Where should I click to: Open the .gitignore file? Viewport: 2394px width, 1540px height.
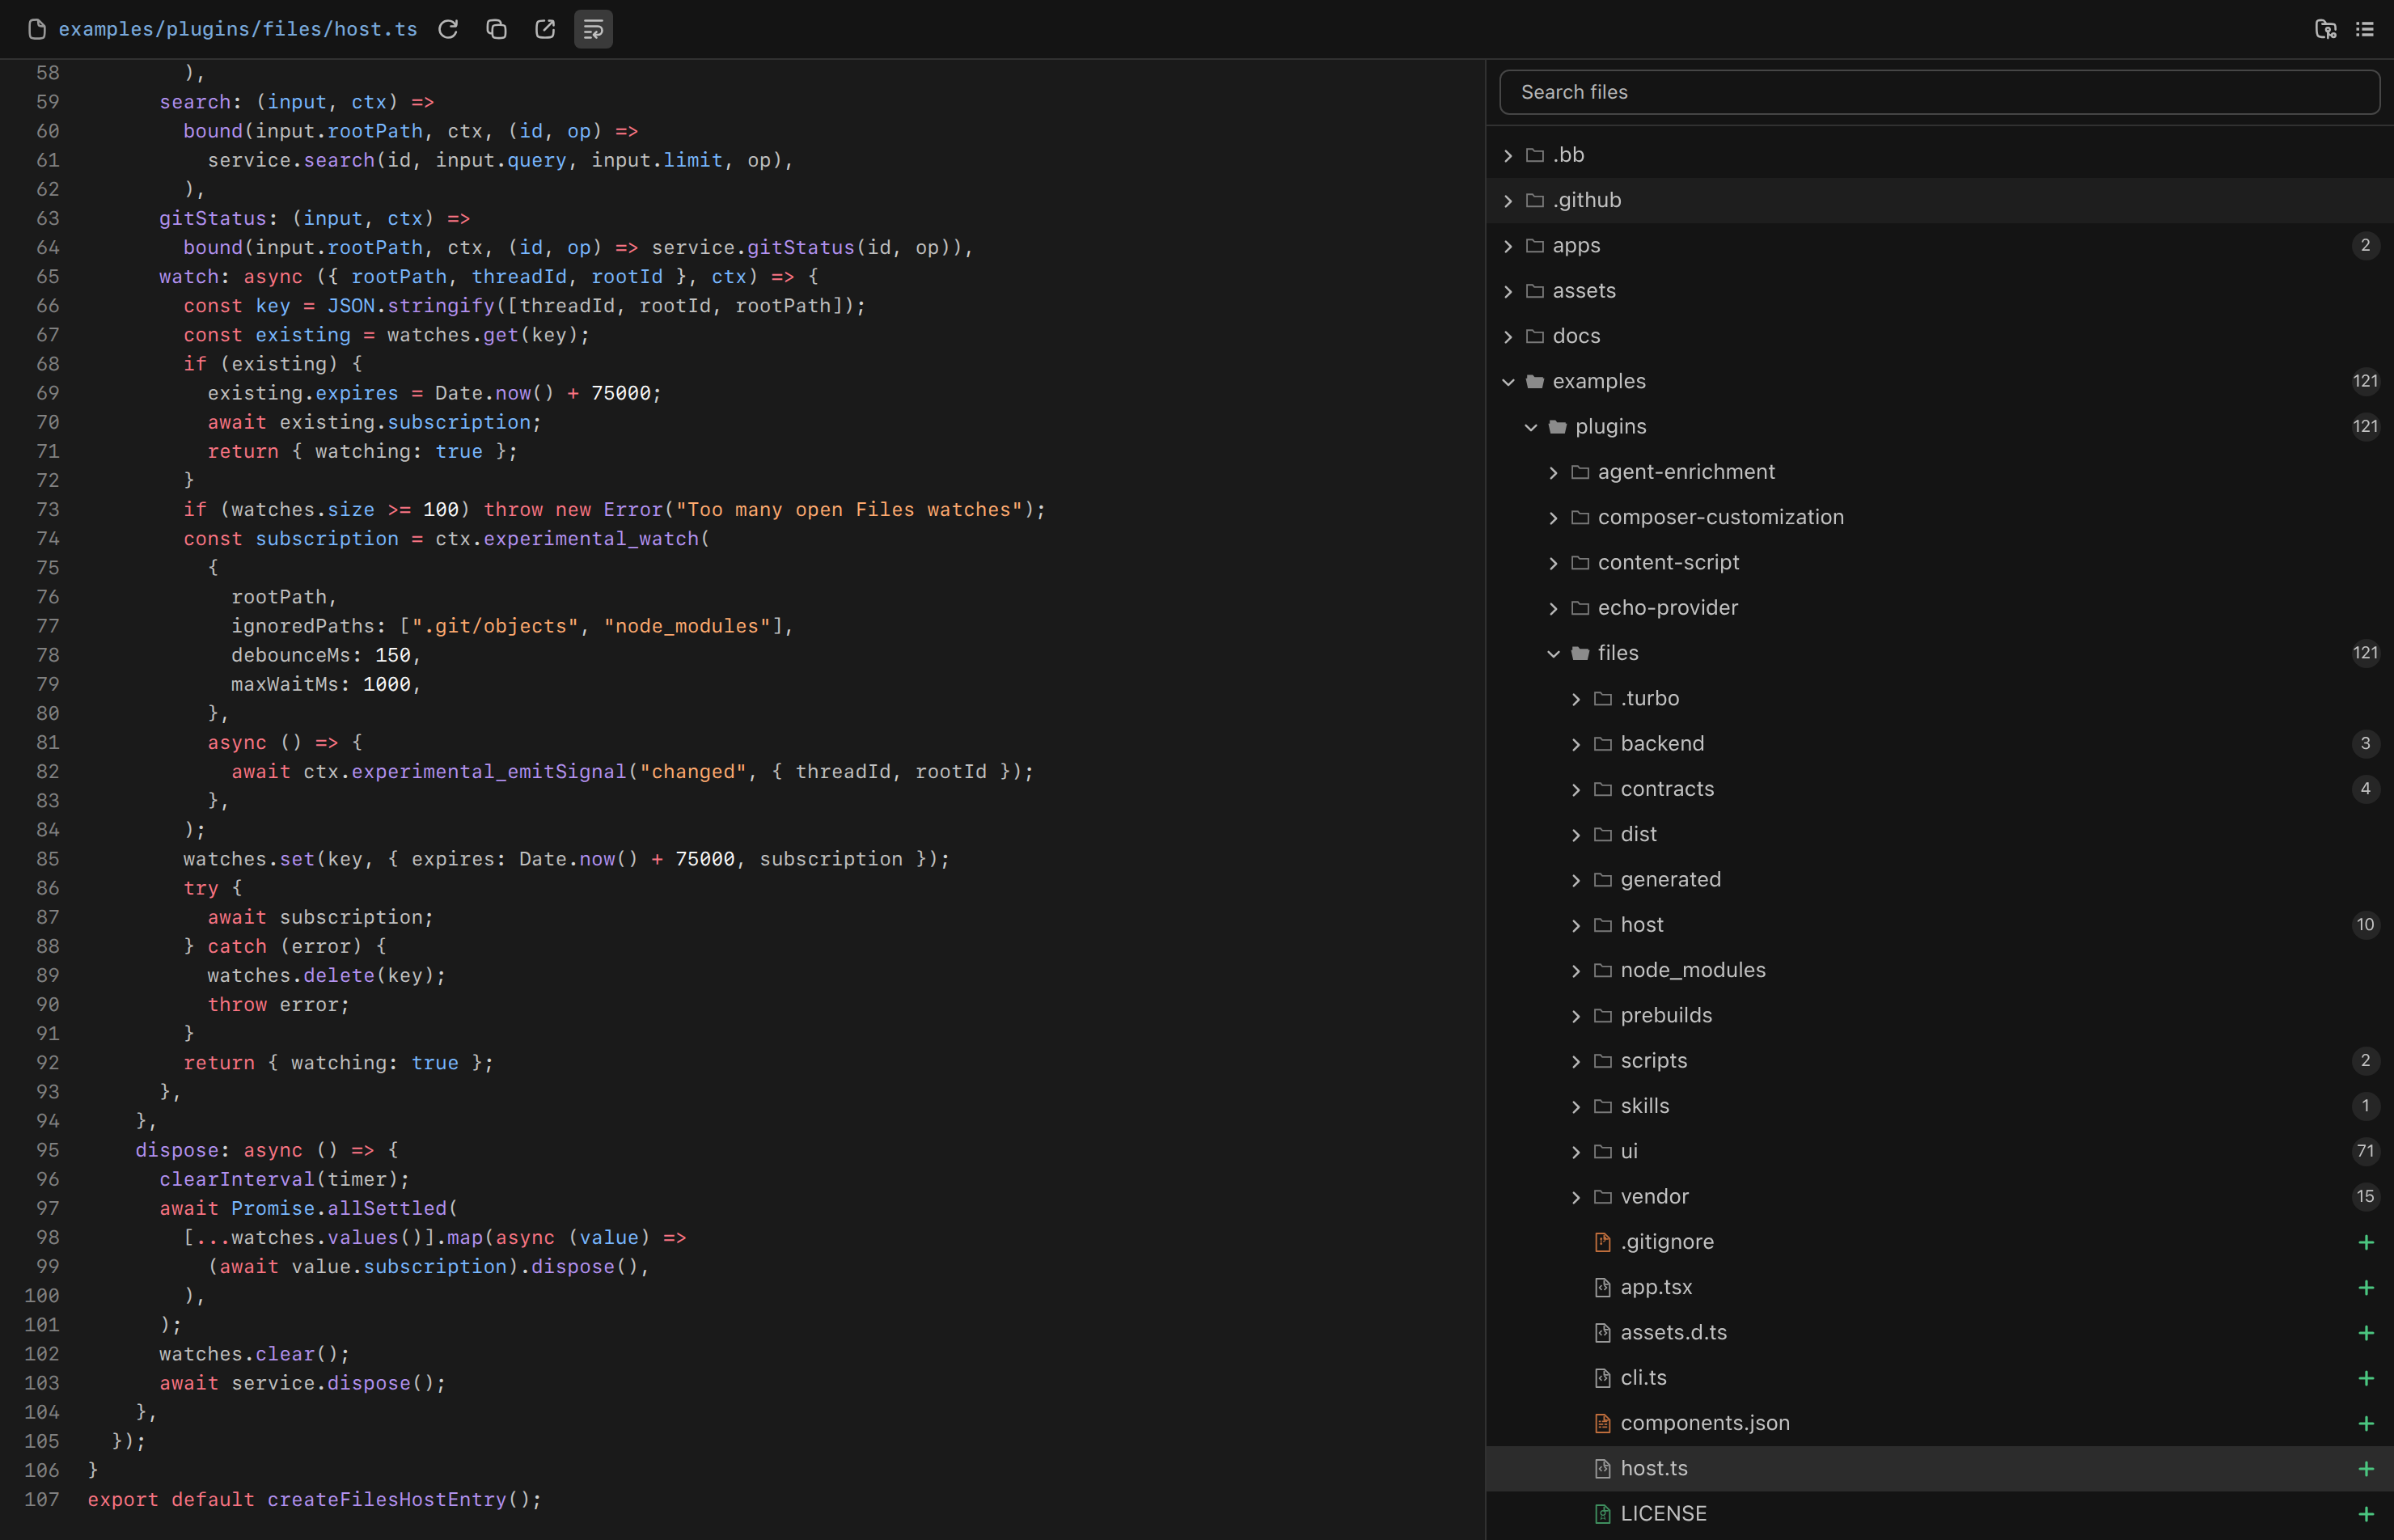click(1940, 1242)
